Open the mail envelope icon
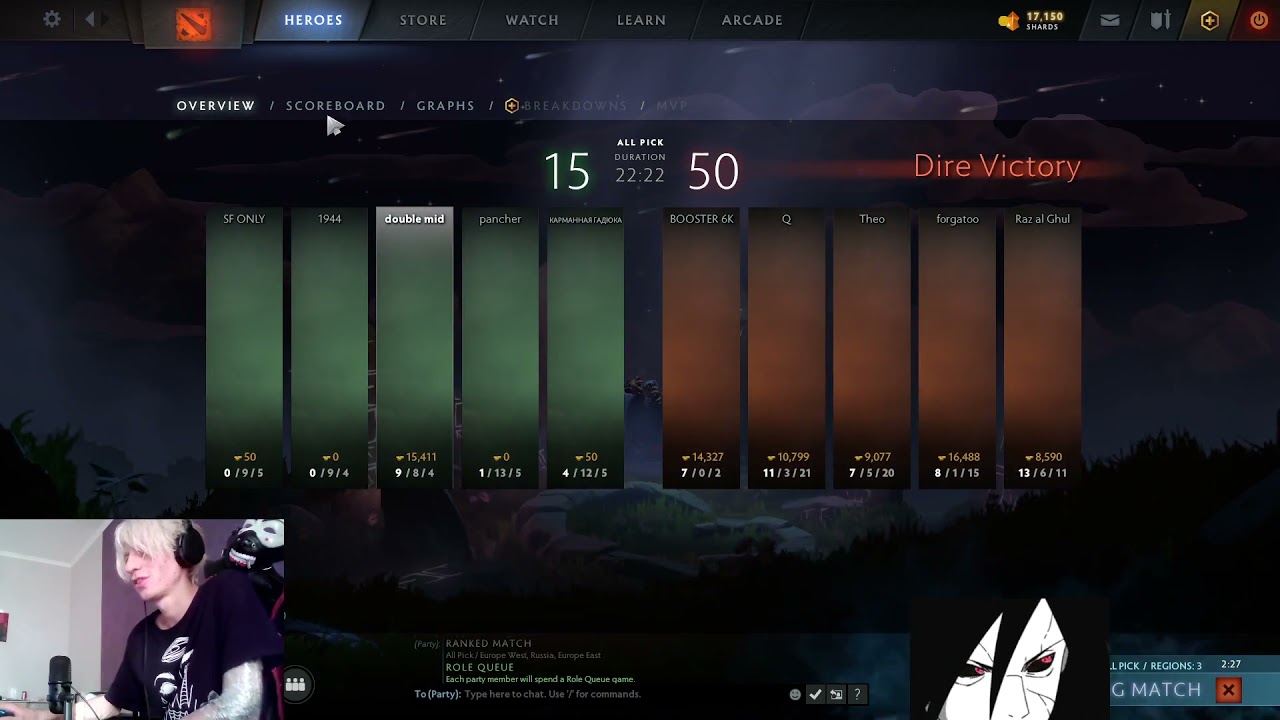The image size is (1280, 720). click(x=1110, y=20)
